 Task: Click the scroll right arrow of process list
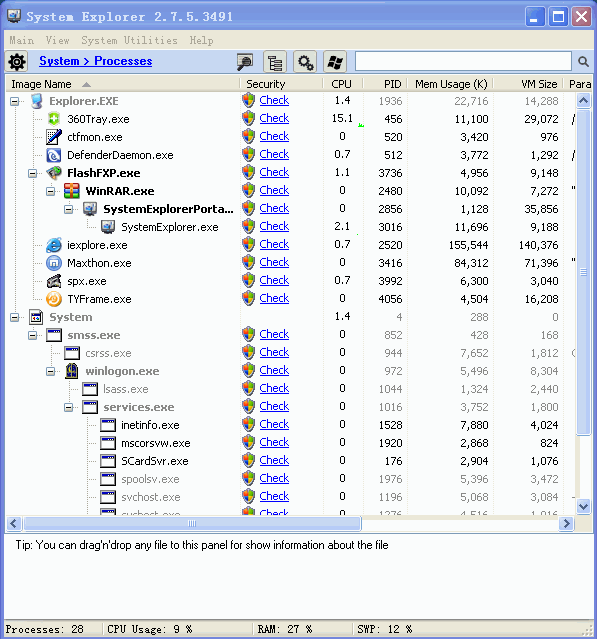point(566,523)
